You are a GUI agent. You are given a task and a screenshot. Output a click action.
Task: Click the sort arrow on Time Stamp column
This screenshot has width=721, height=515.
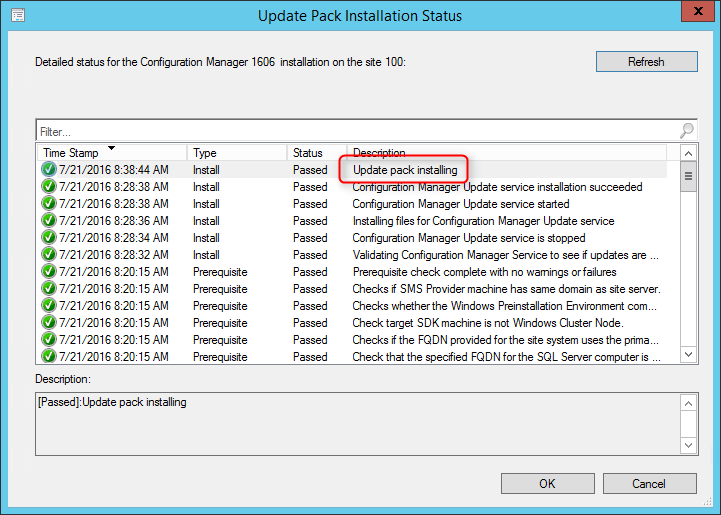[111, 148]
